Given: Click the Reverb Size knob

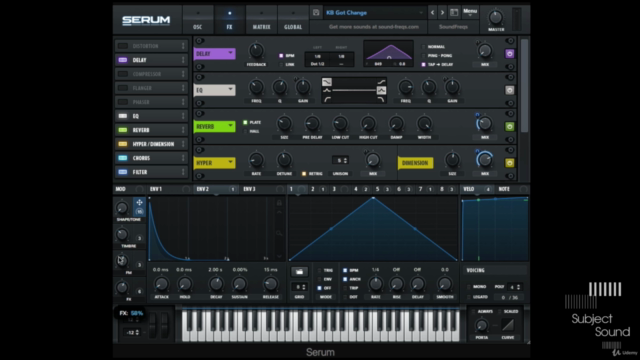Looking at the screenshot, I should 284,123.
